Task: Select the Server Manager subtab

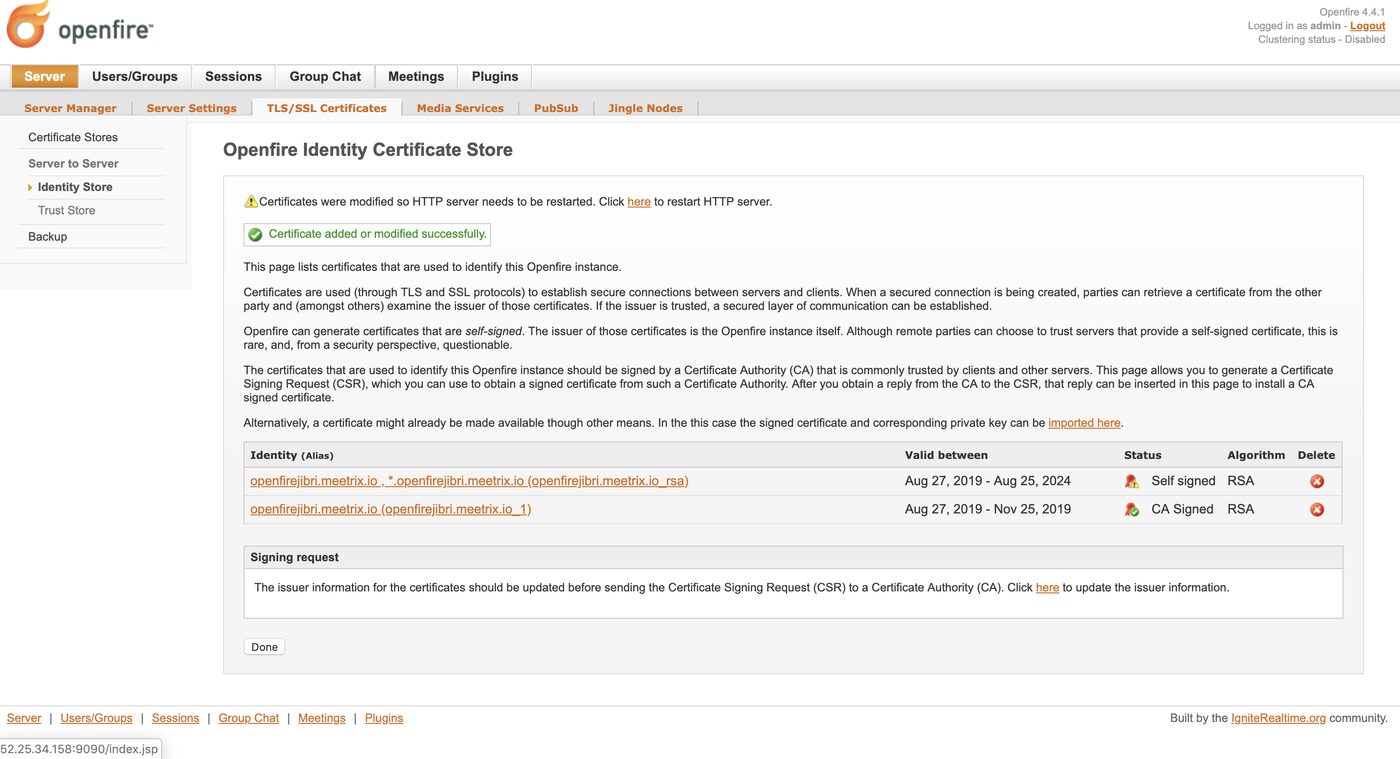Action: (70, 108)
